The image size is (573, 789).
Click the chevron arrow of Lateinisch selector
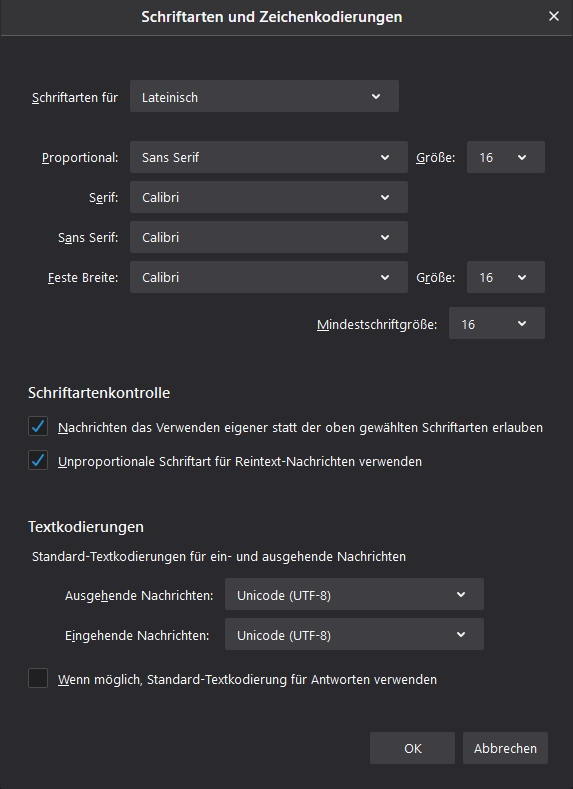tap(376, 97)
